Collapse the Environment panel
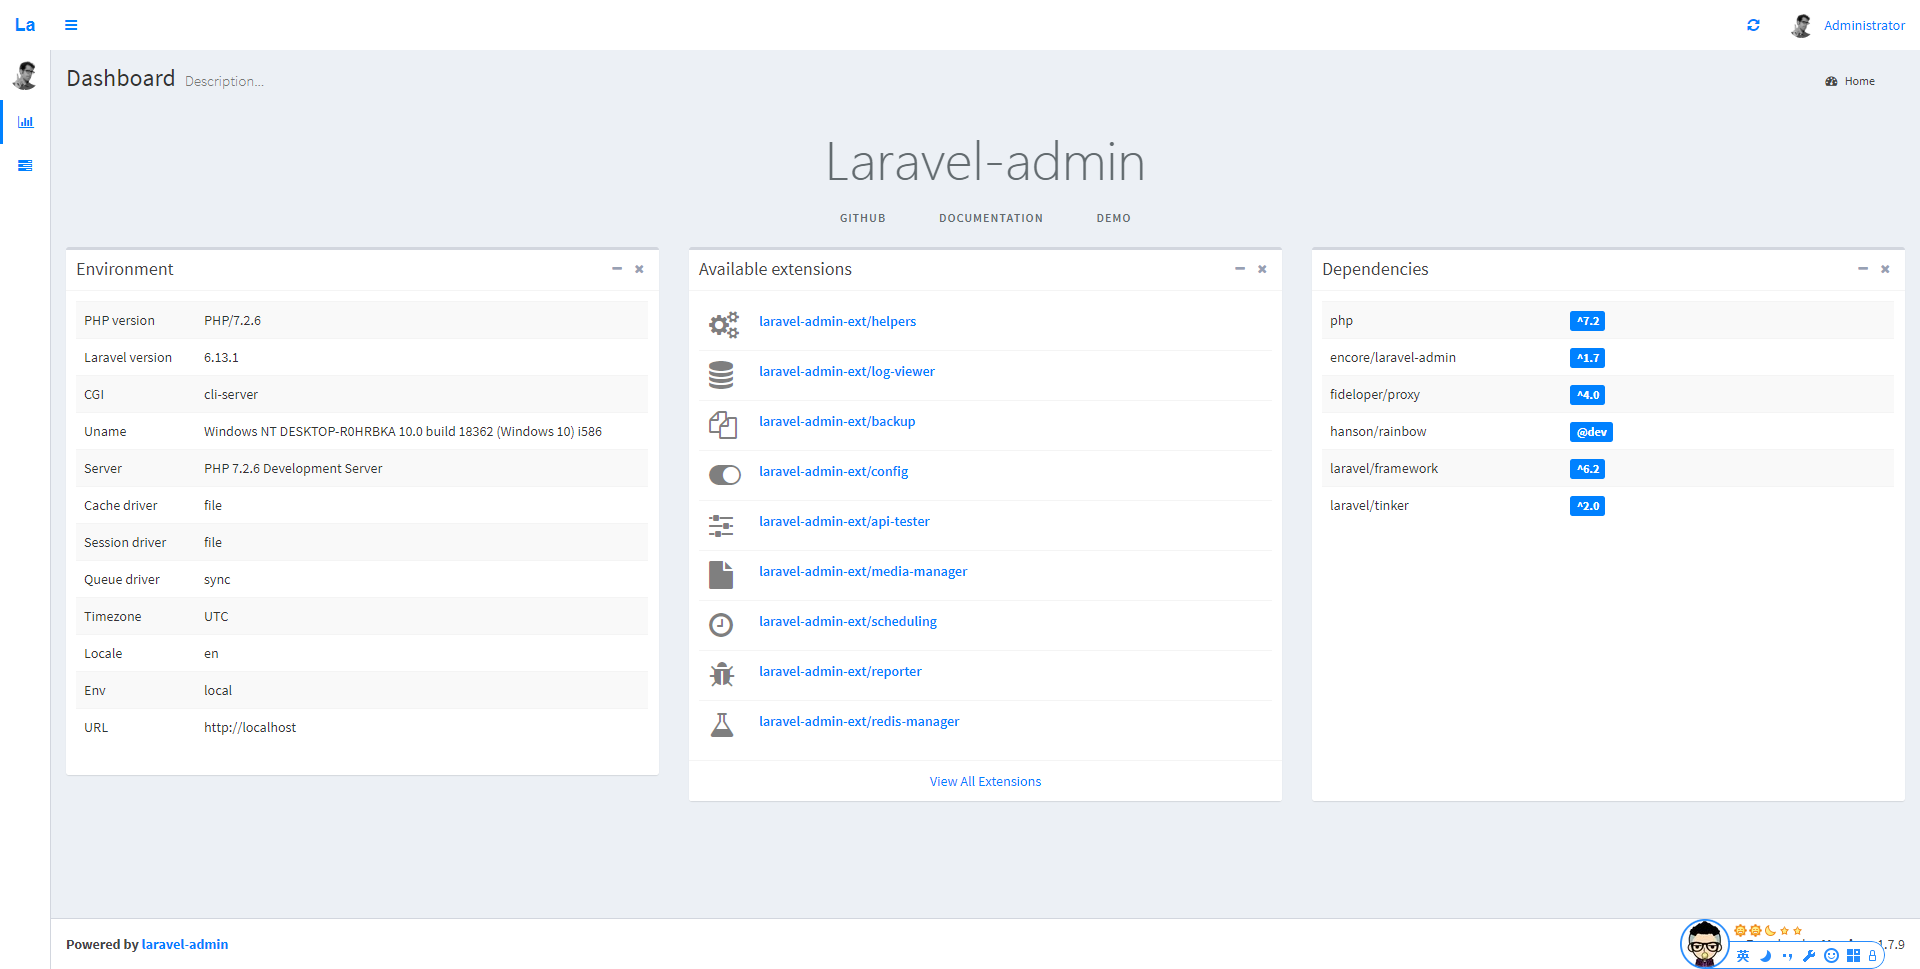This screenshot has height=969, width=1920. click(x=617, y=269)
